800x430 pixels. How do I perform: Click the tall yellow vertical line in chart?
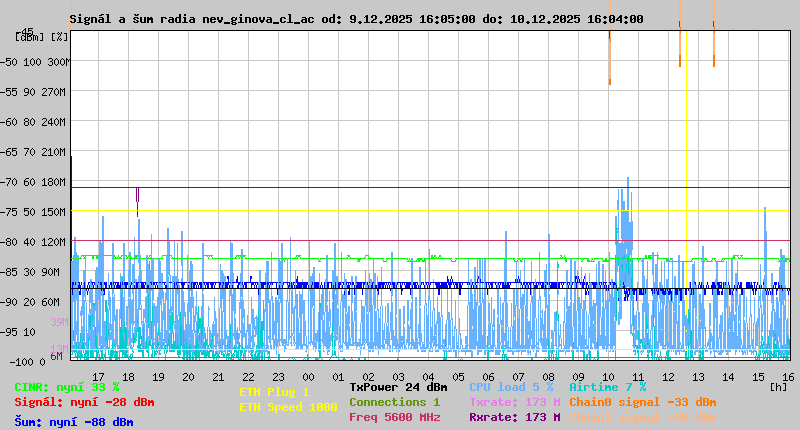686,200
